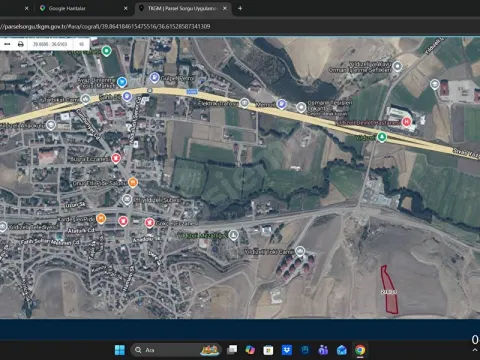Click the zoom level value 16 box
The width and height of the screenshot is (480, 360).
tap(81, 44)
